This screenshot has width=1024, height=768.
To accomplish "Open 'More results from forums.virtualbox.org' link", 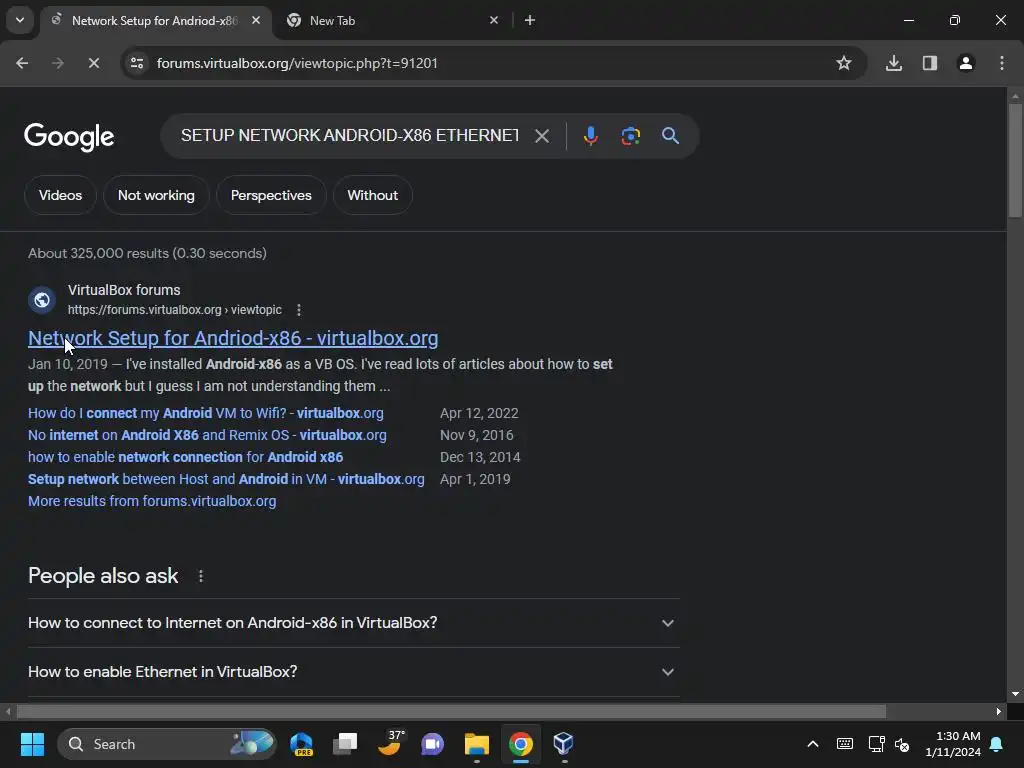I will [x=152, y=502].
